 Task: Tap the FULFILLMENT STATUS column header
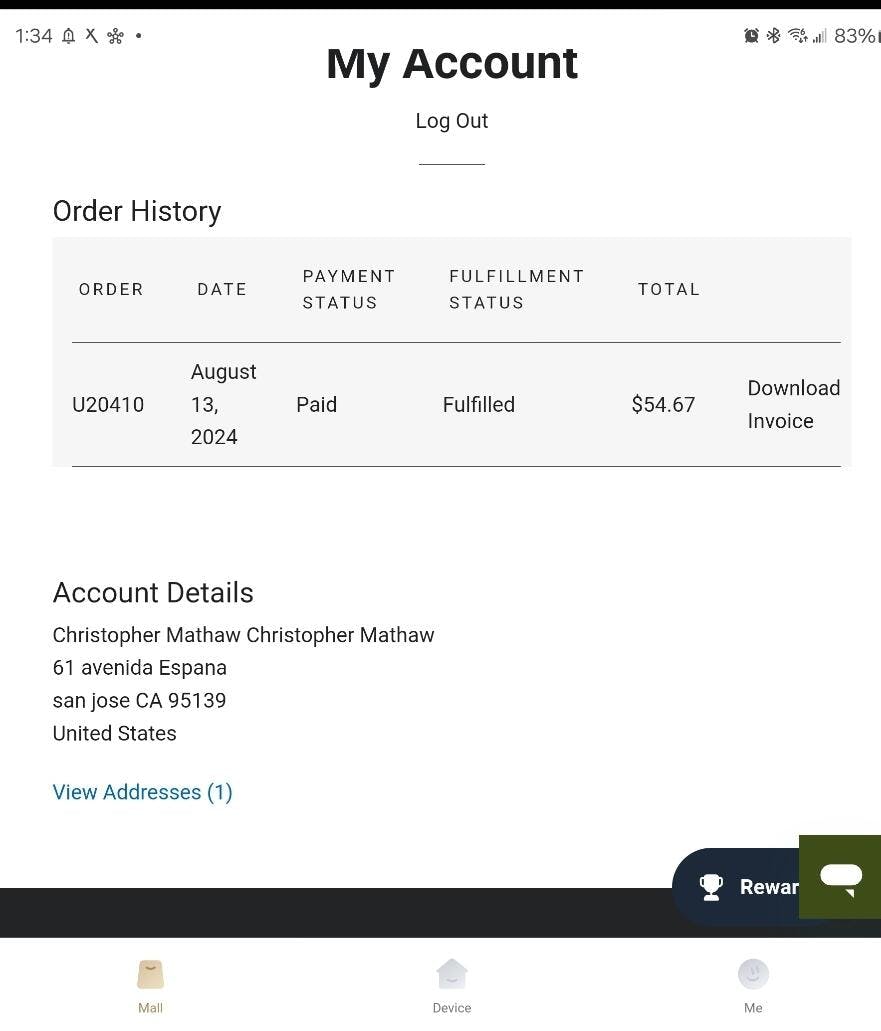point(516,289)
